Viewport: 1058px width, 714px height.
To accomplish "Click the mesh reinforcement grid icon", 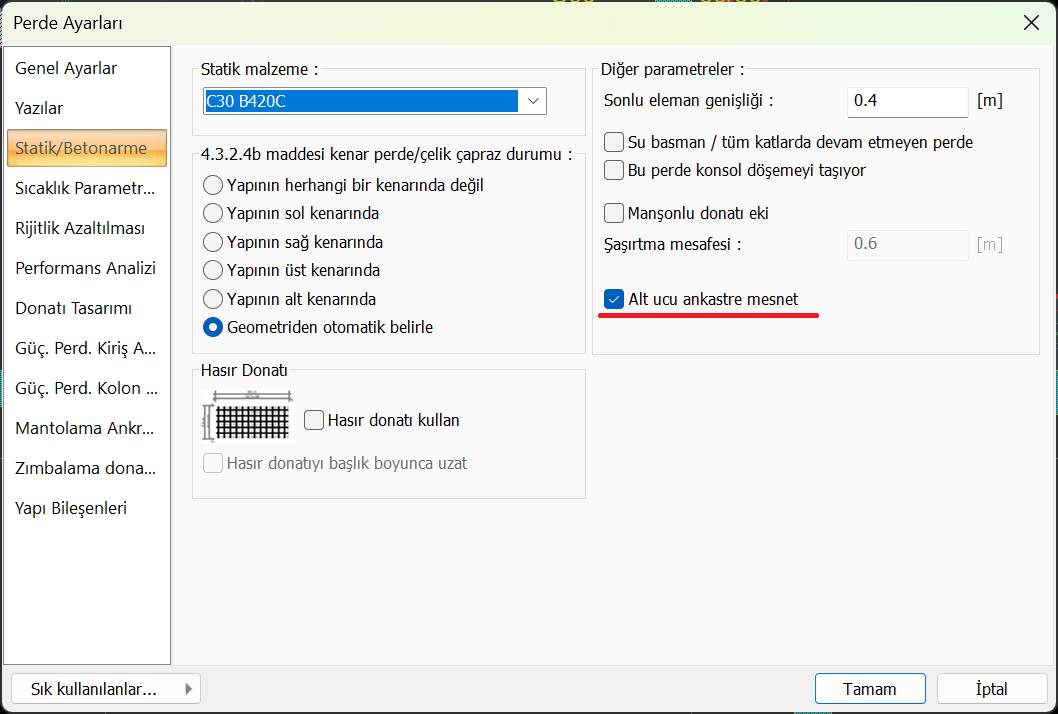I will click(246, 415).
